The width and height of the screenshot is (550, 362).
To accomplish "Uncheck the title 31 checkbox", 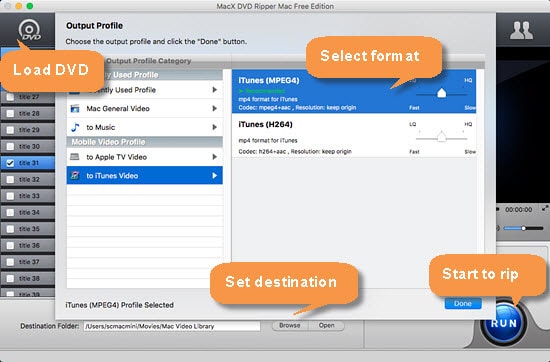I will point(10,163).
